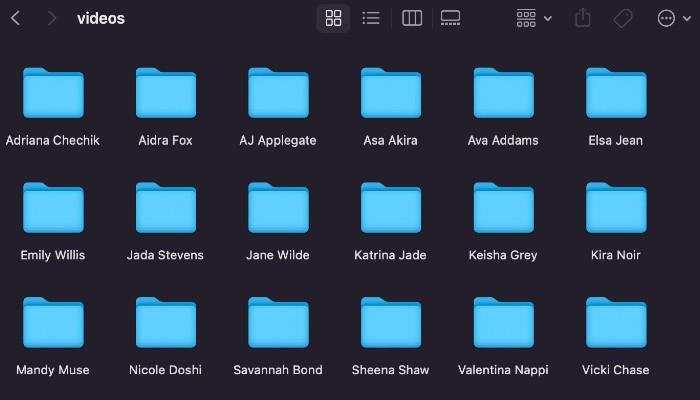Select the AJ Applegate folder icon

pos(278,93)
